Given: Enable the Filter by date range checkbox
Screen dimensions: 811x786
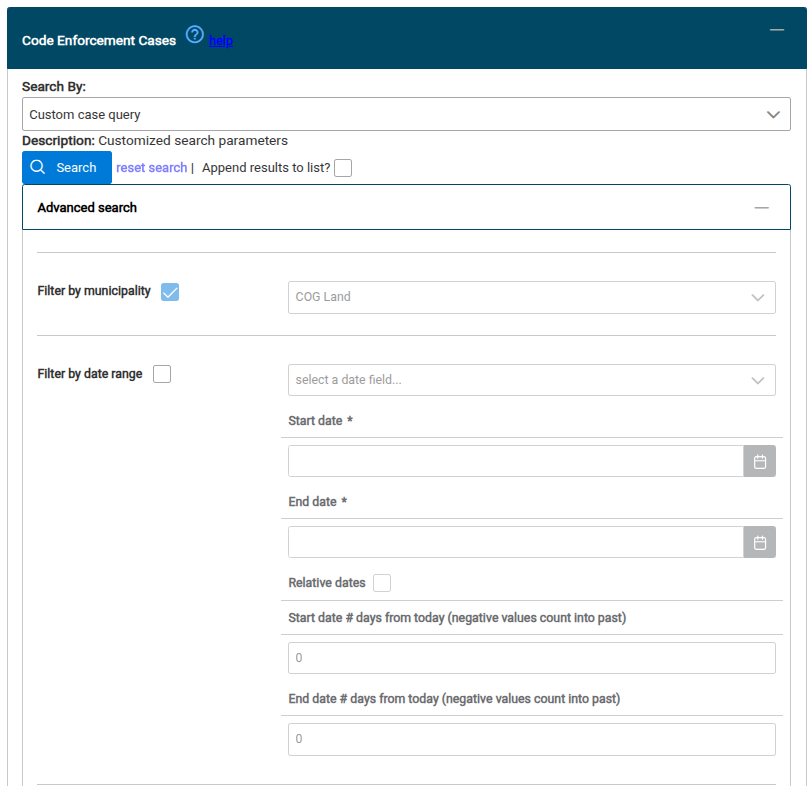Looking at the screenshot, I should pos(162,374).
